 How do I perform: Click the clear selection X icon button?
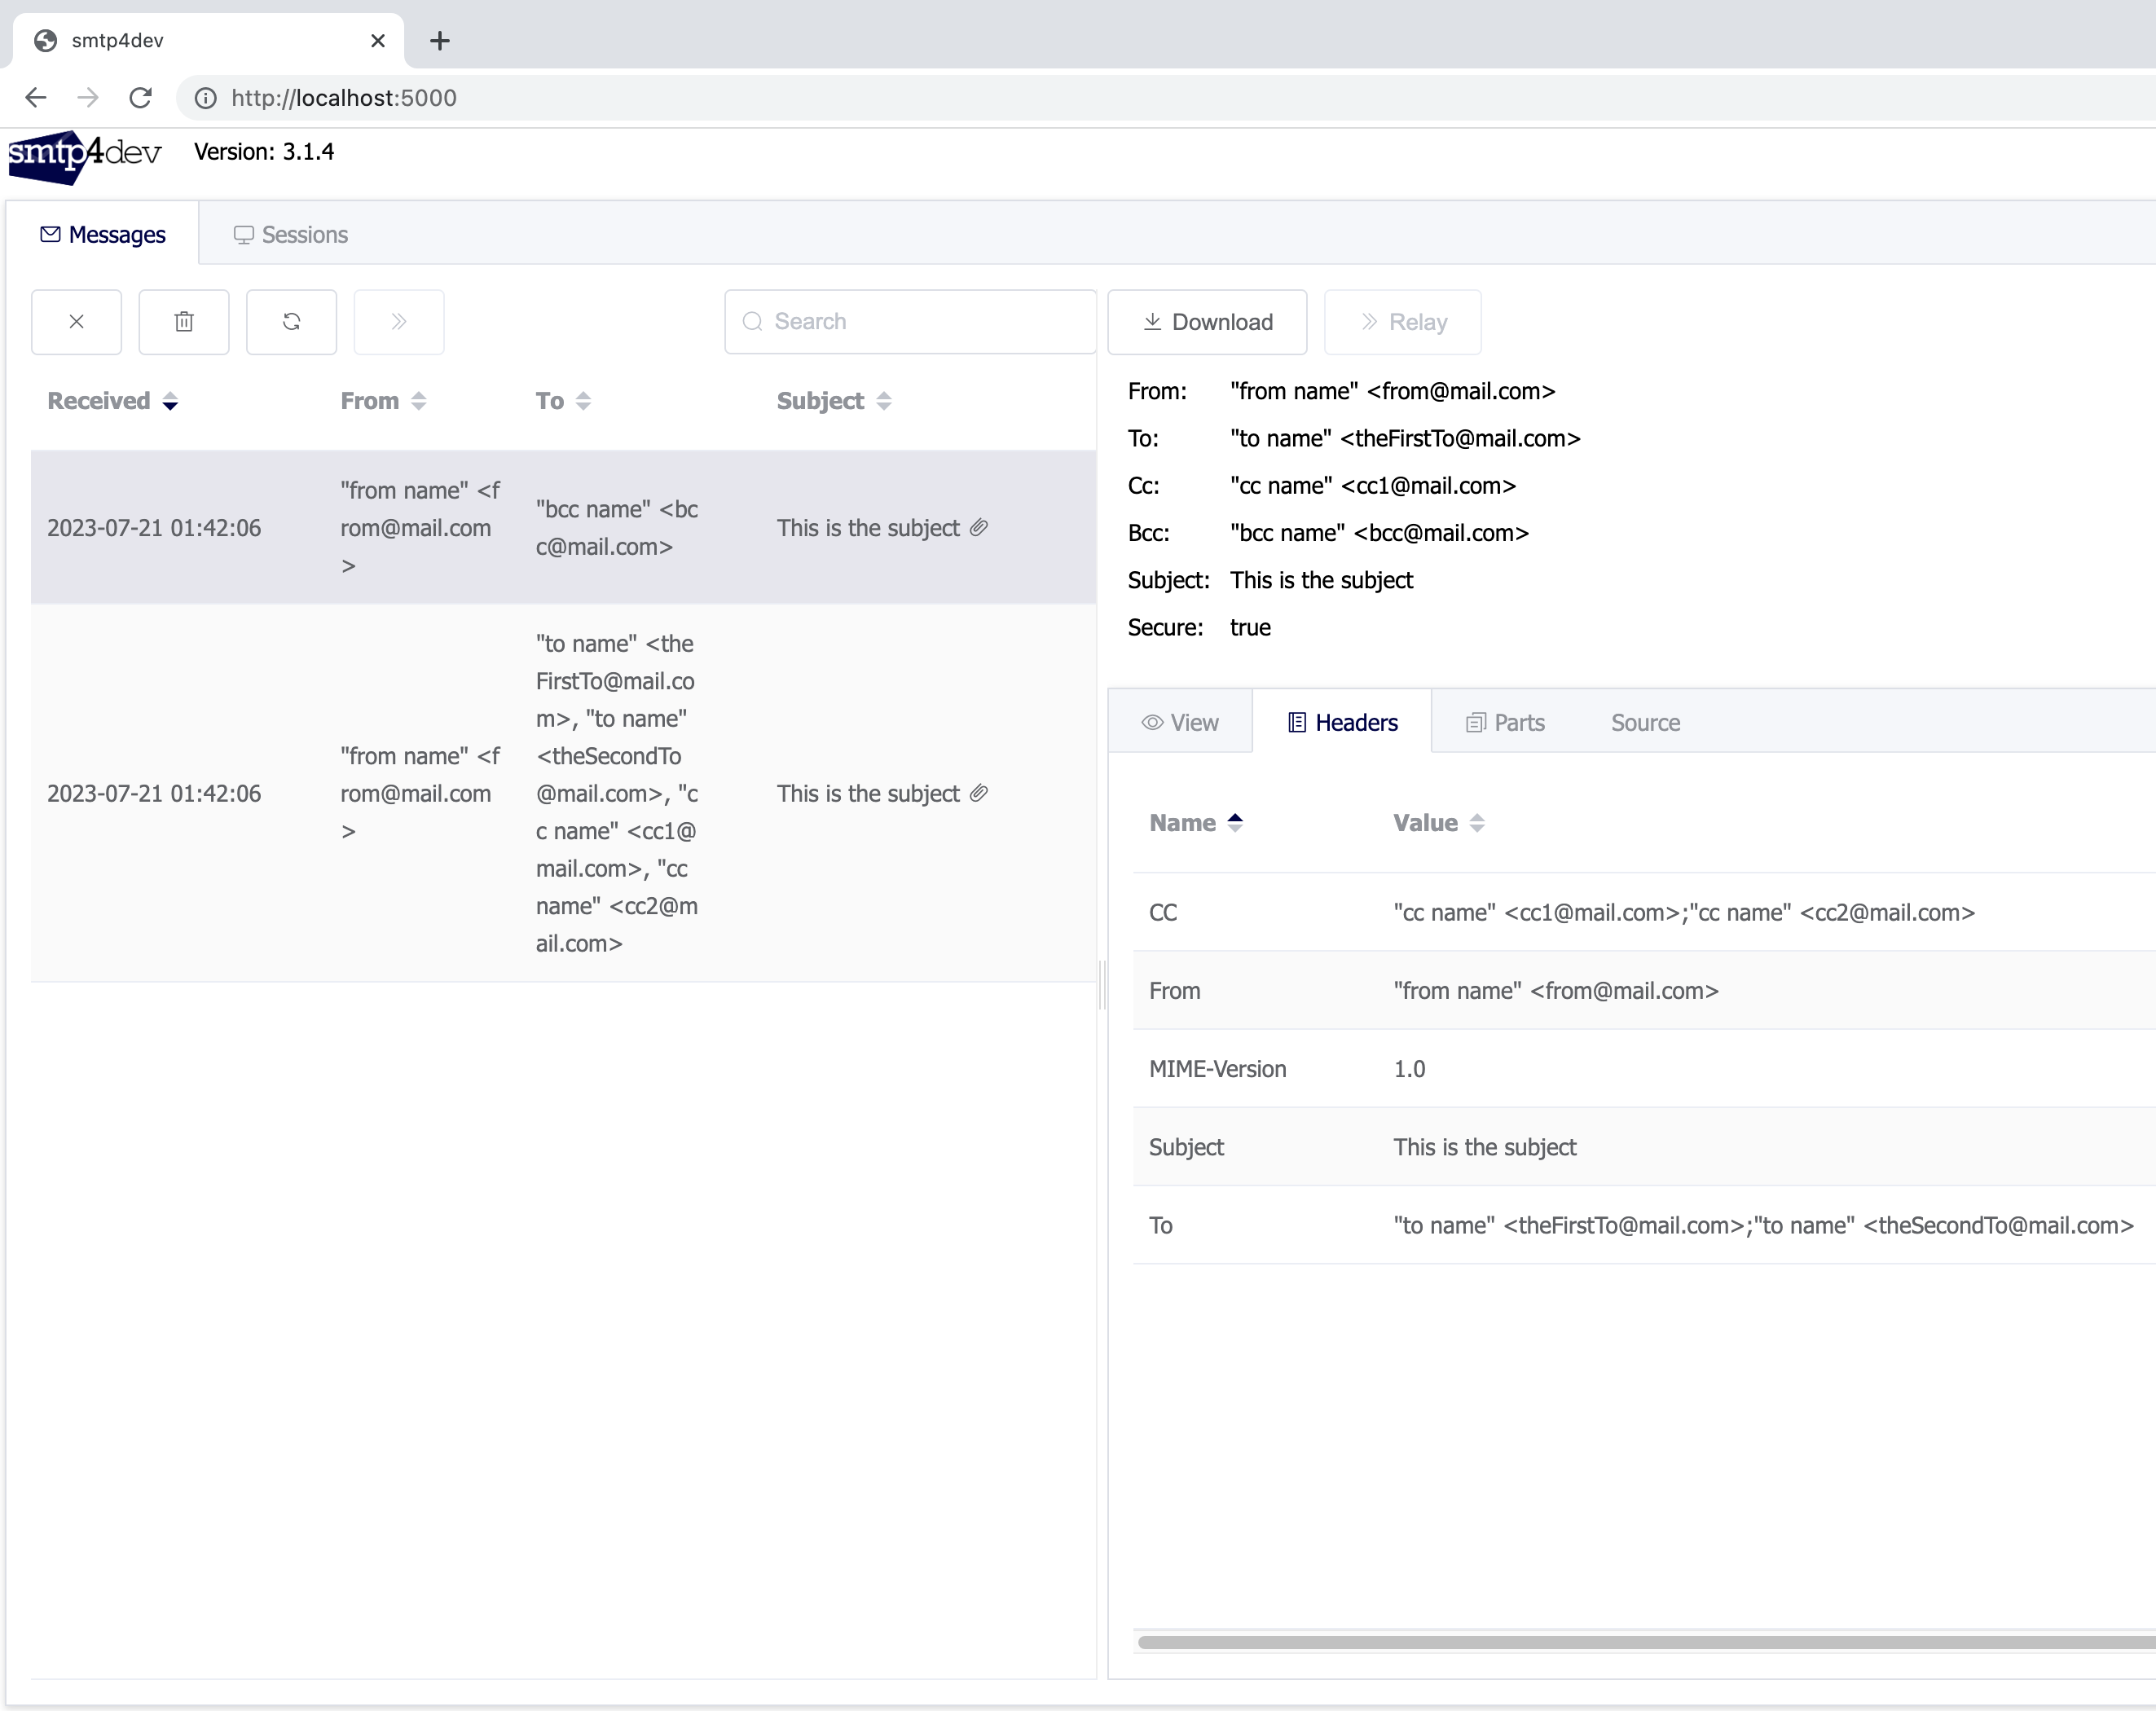click(76, 322)
